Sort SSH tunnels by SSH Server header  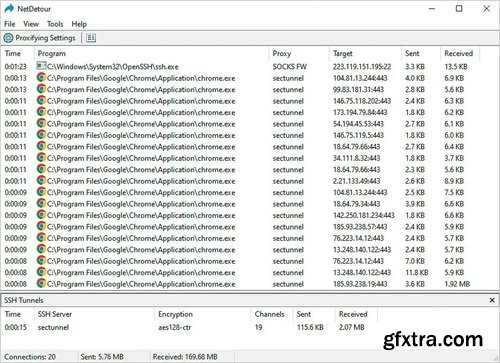tap(55, 314)
